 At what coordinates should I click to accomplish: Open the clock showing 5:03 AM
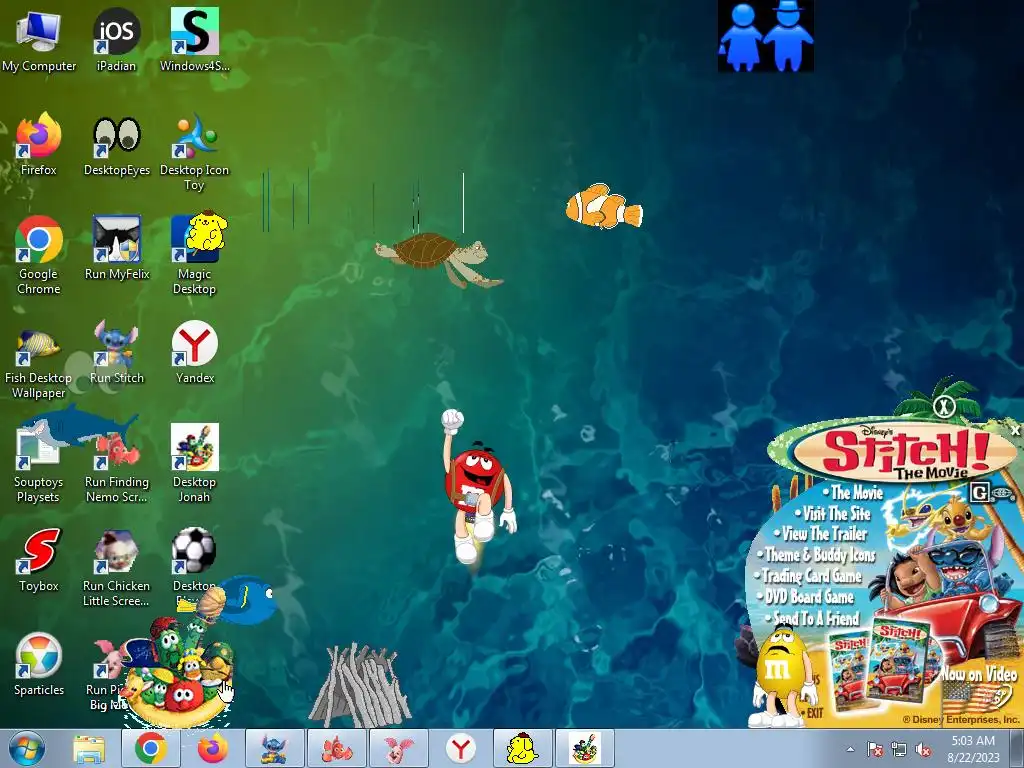[973, 748]
